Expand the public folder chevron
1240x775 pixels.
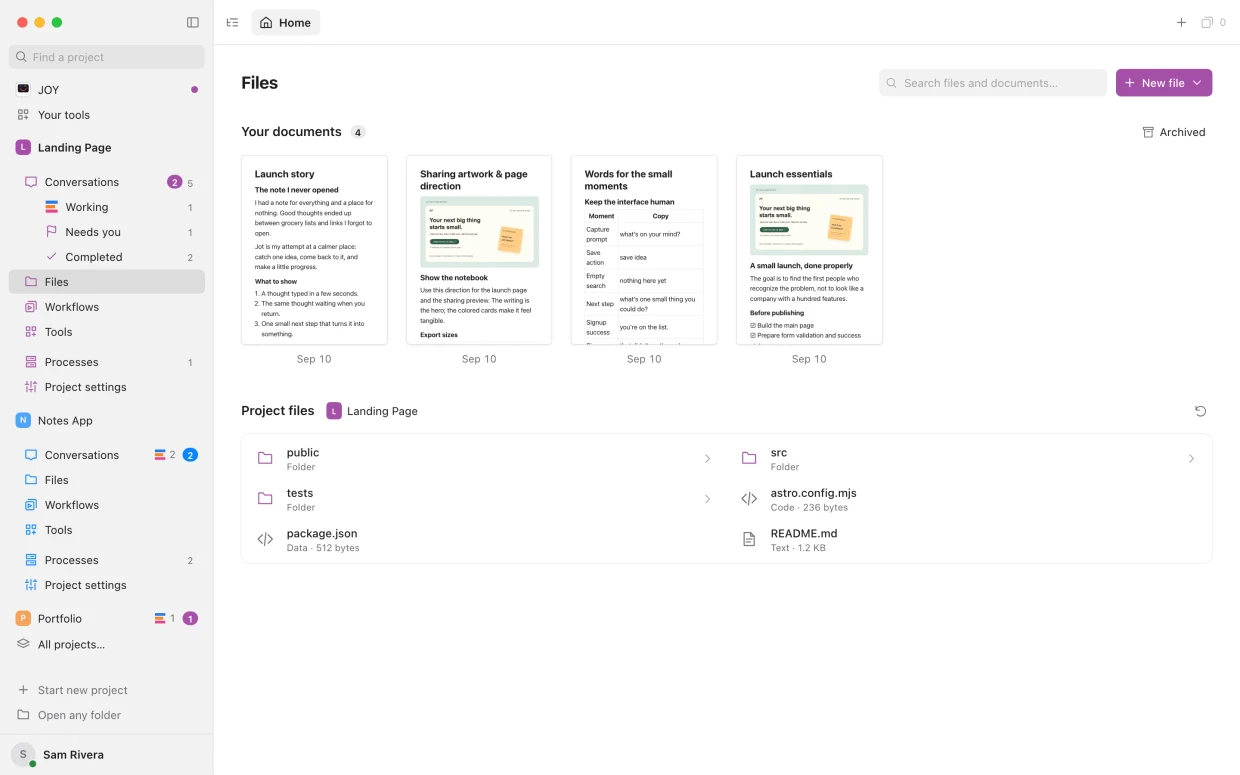click(x=707, y=459)
